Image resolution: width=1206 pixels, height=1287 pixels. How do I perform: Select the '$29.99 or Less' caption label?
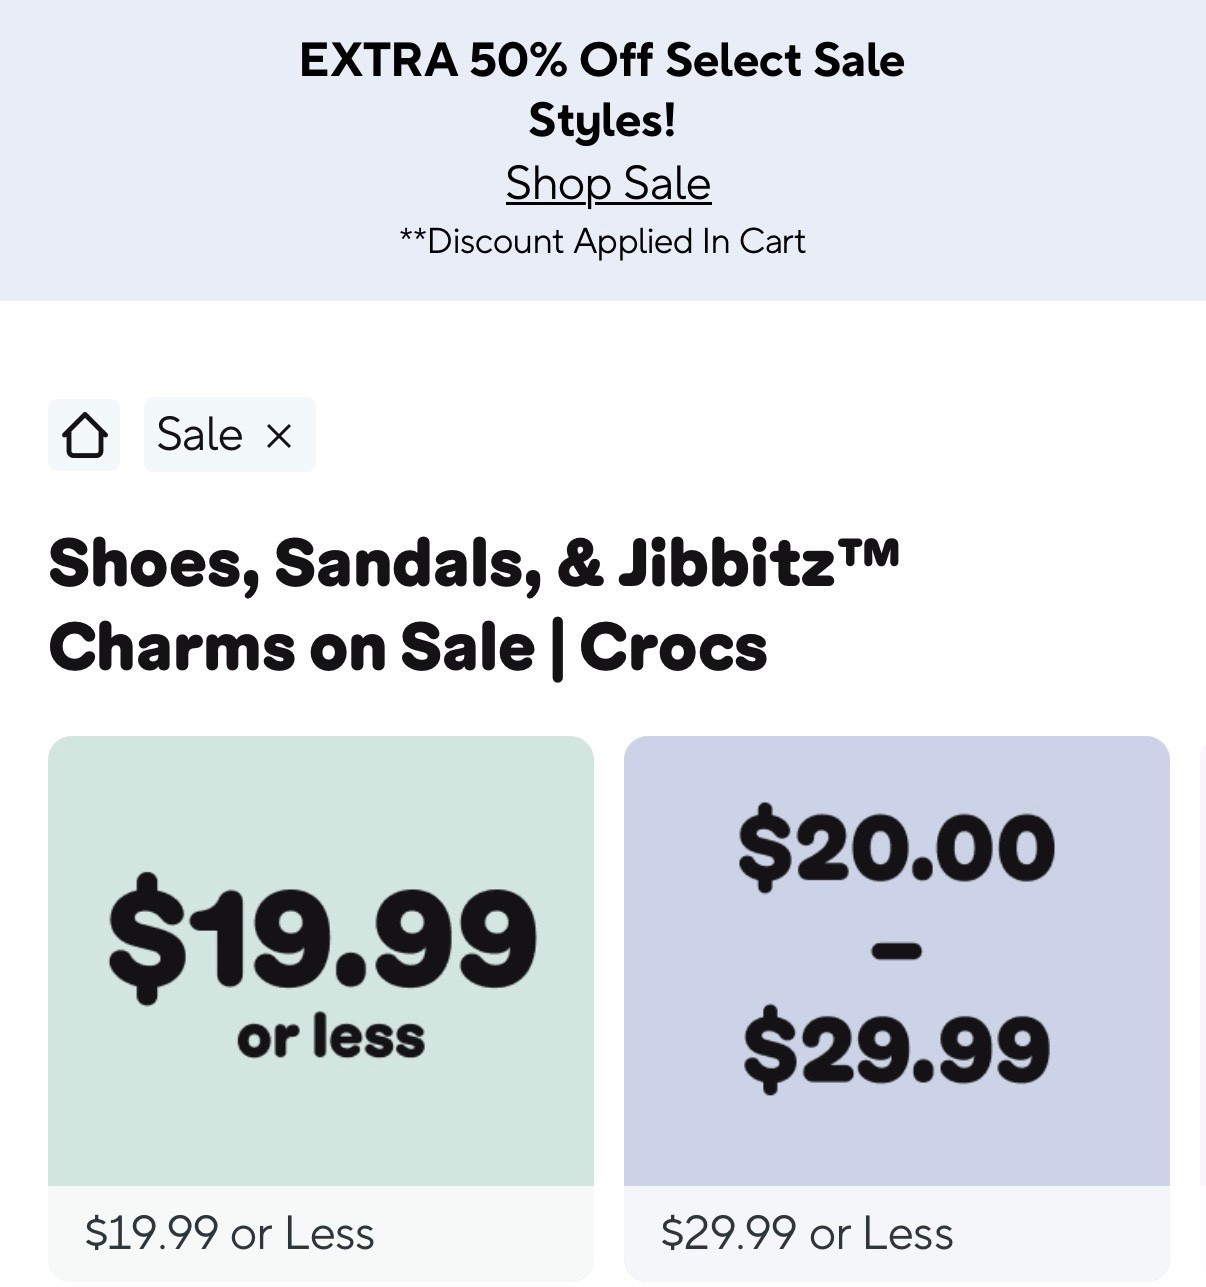(808, 1233)
